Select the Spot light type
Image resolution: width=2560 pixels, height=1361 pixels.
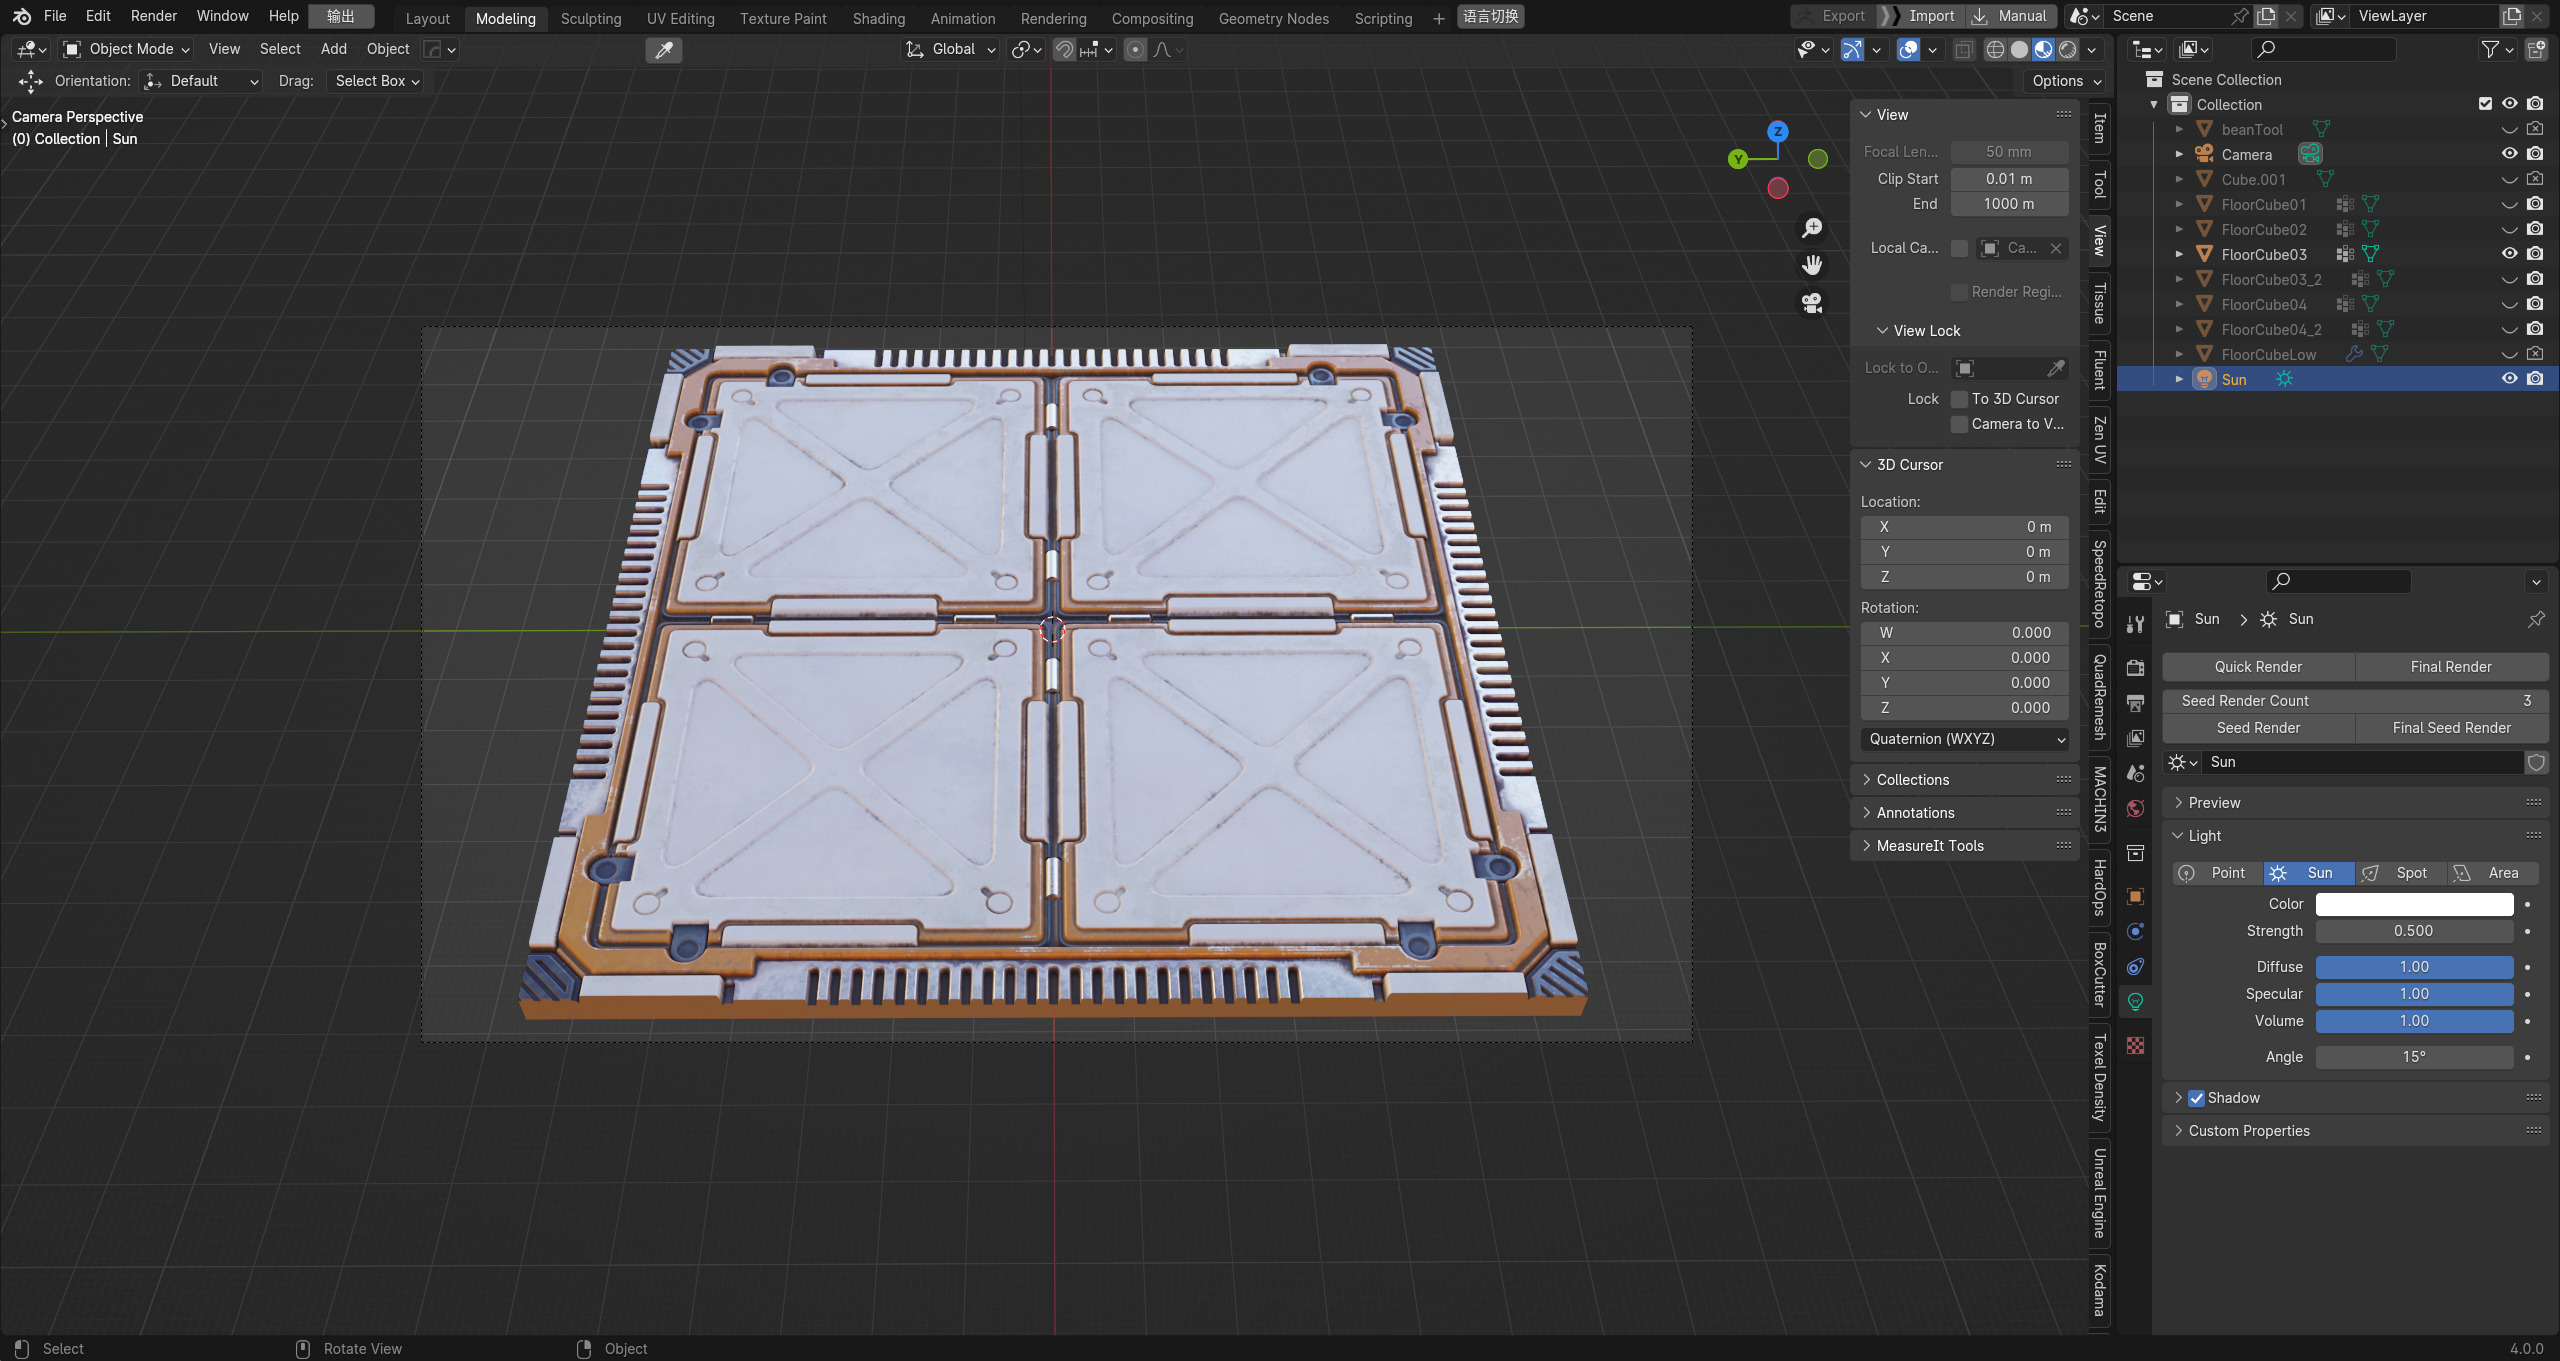[2400, 873]
